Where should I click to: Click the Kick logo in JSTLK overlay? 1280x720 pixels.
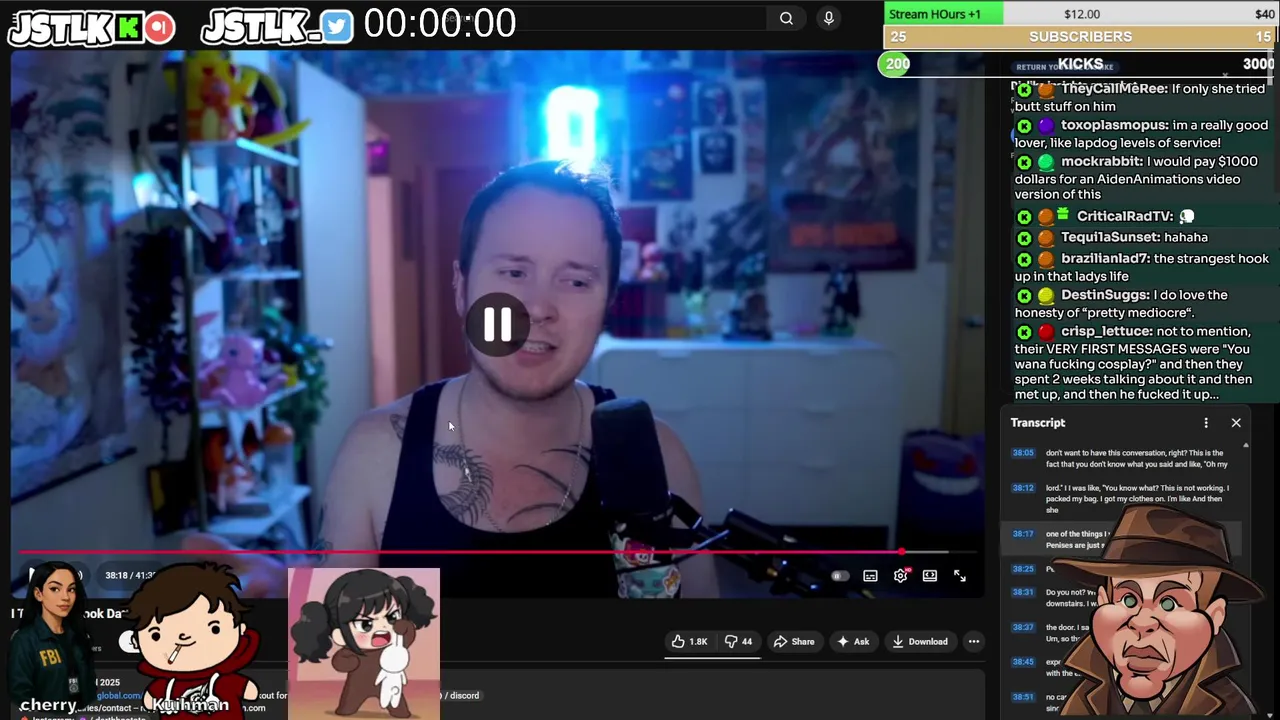(x=128, y=28)
